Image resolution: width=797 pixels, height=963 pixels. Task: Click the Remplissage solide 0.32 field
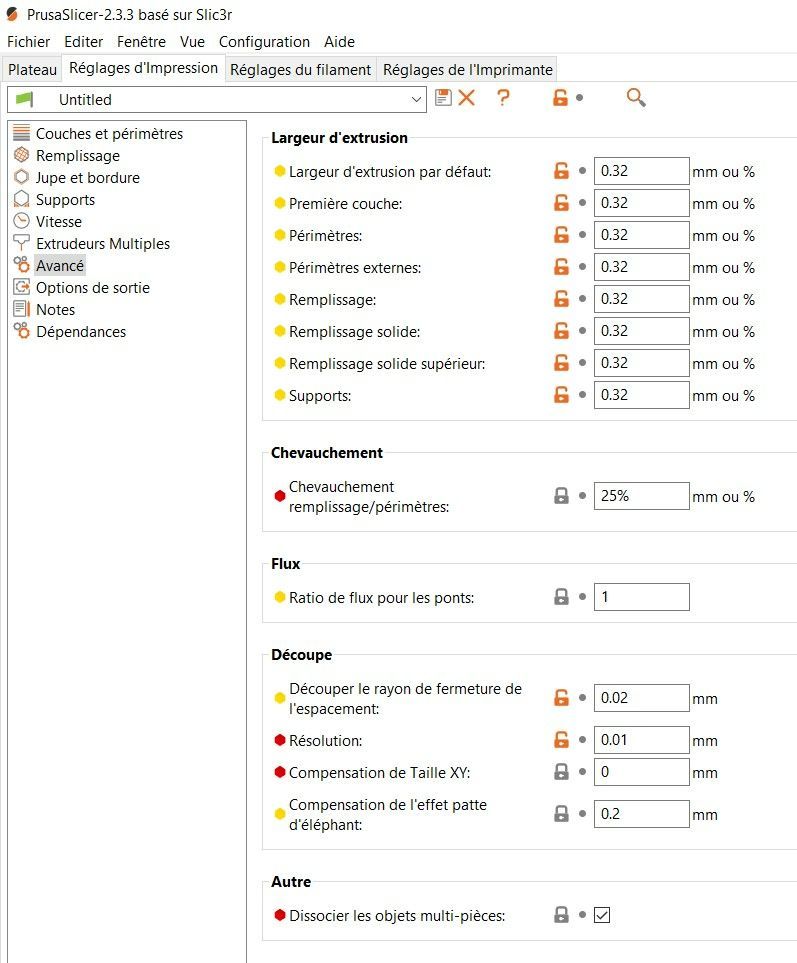point(641,330)
